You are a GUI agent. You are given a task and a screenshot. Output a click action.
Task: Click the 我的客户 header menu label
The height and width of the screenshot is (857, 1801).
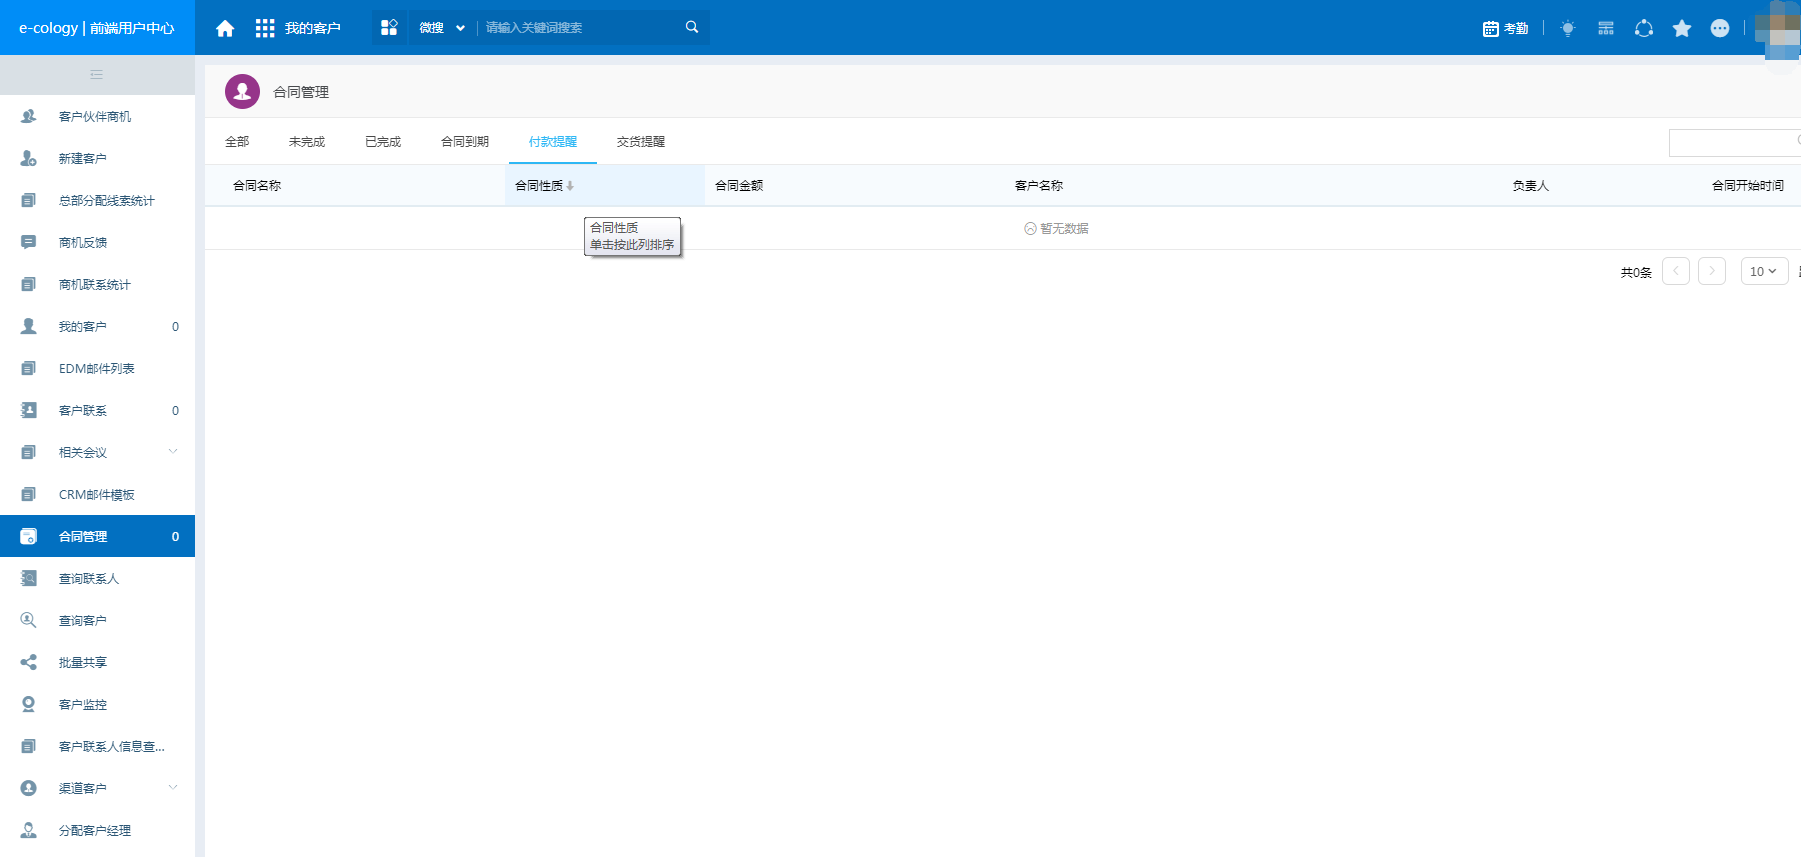click(x=312, y=28)
